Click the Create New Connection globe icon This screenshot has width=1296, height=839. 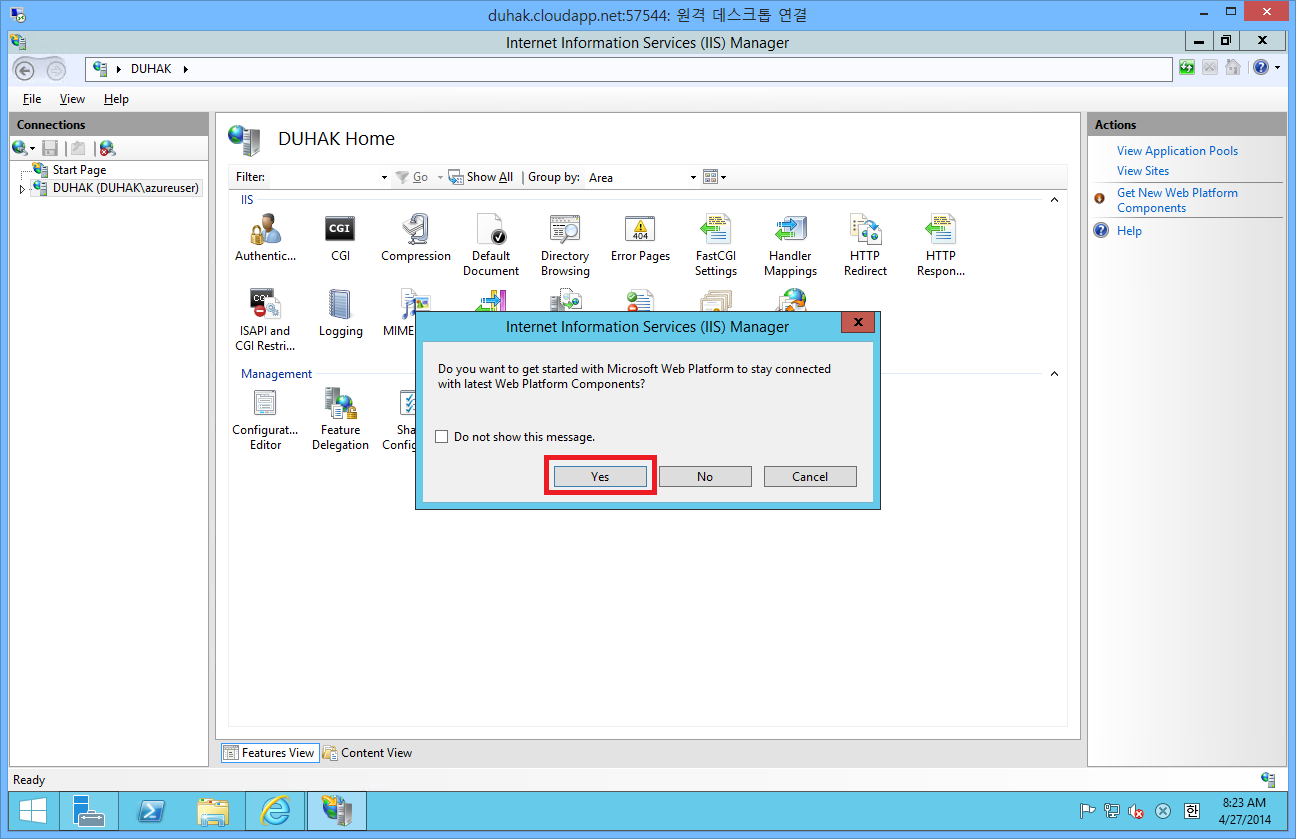pos(19,148)
